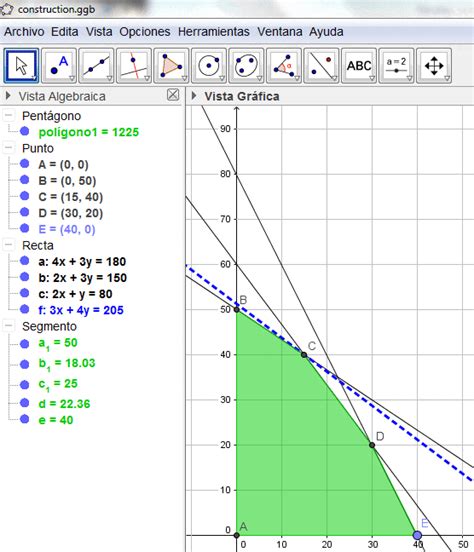The image size is (474, 552).
Task: Select the Reflect about Line tool
Action: 321,66
